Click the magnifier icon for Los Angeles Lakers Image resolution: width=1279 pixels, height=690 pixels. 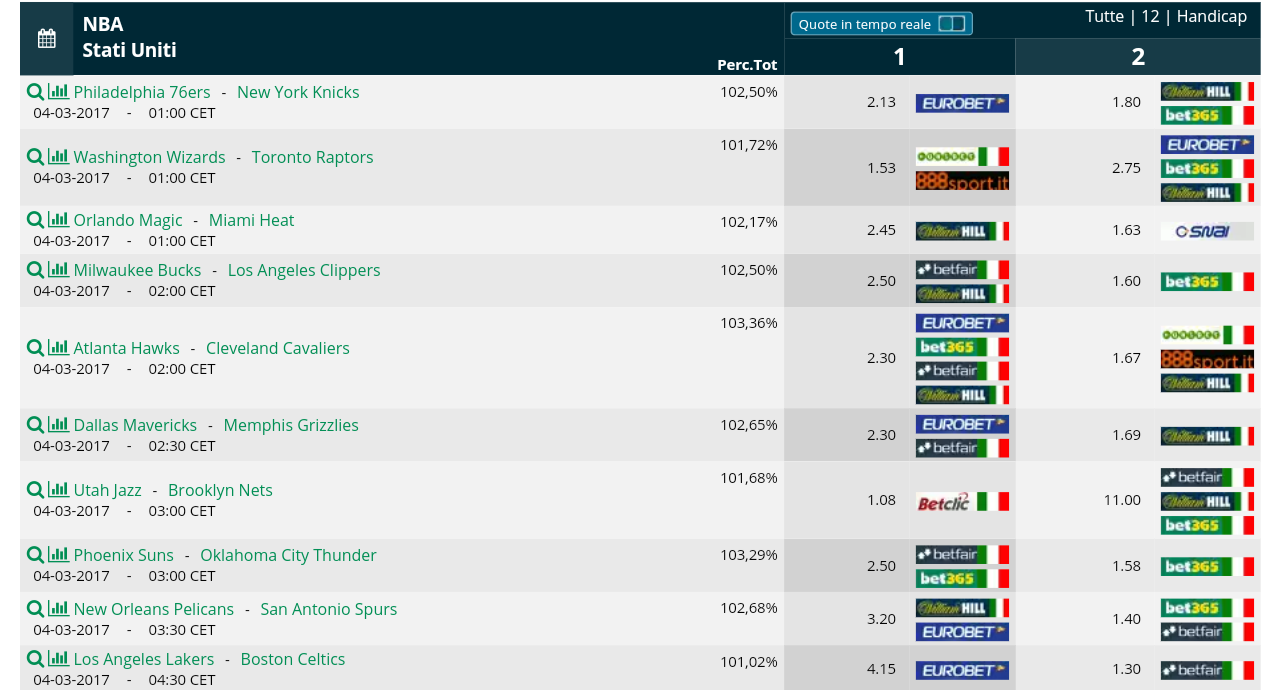[x=35, y=659]
